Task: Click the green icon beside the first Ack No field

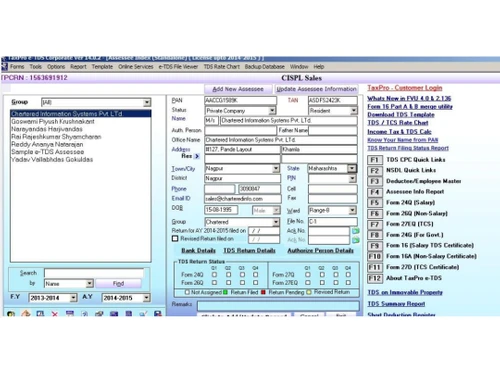Action: coord(356,231)
